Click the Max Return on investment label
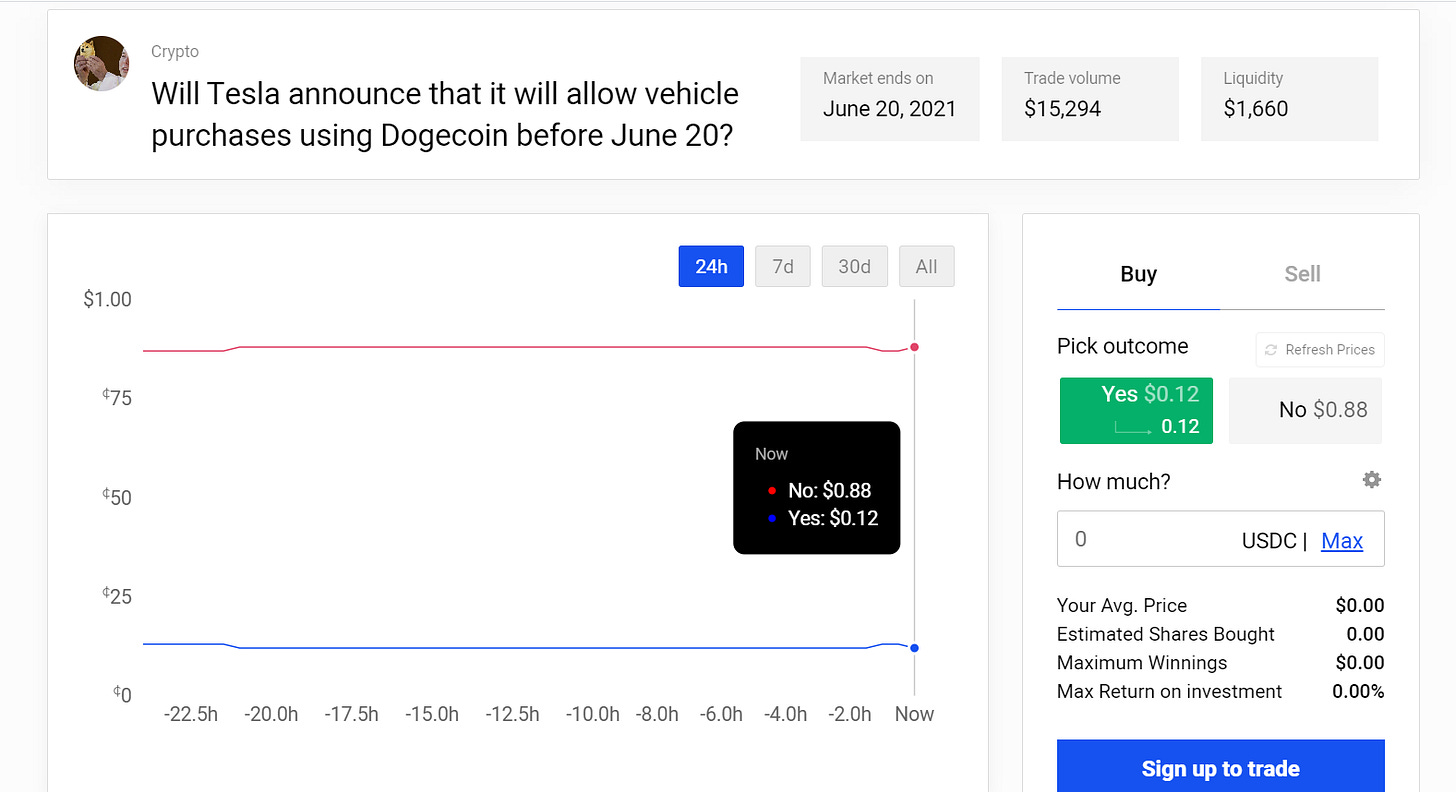This screenshot has height=792, width=1456. (x=1169, y=691)
